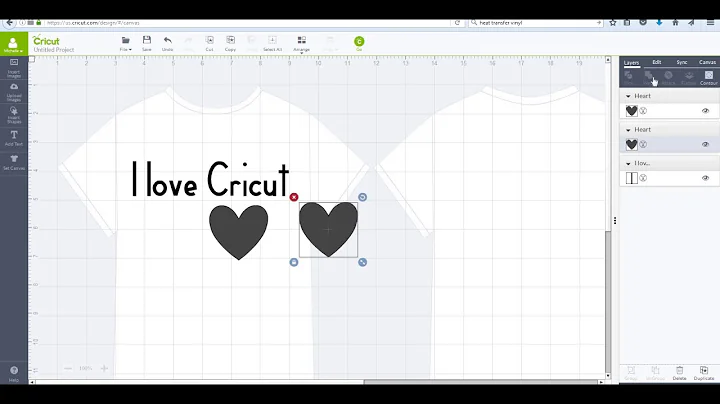Viewport: 720px width, 404px height.
Task: Collapse the second Heart layer group
Action: click(628, 130)
